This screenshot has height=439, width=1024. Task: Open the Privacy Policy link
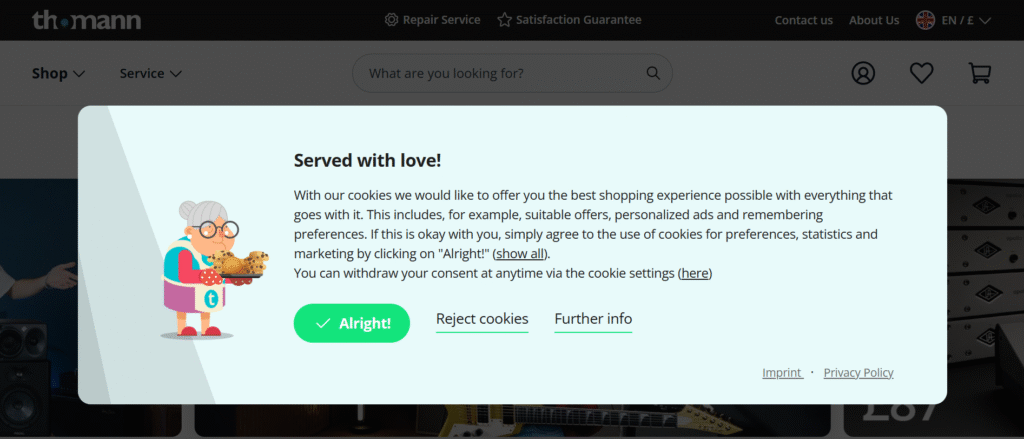click(x=858, y=373)
